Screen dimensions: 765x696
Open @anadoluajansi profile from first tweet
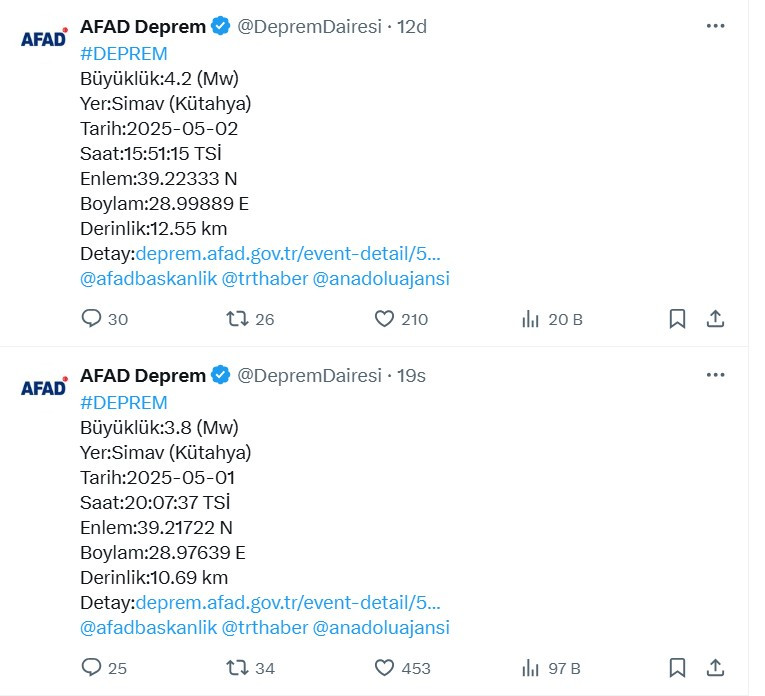[381, 279]
